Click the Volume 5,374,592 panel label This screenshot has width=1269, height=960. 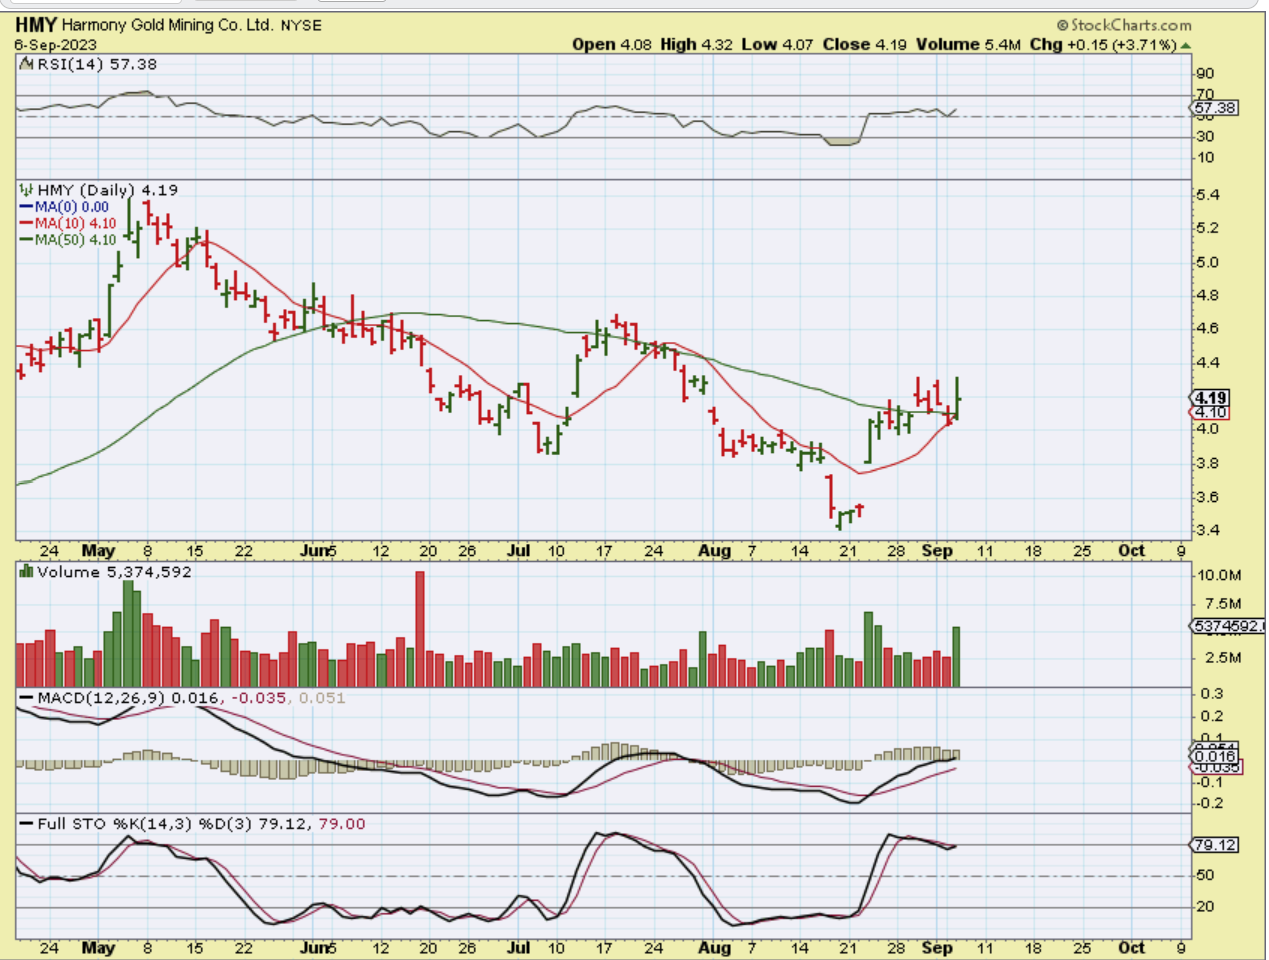(114, 572)
